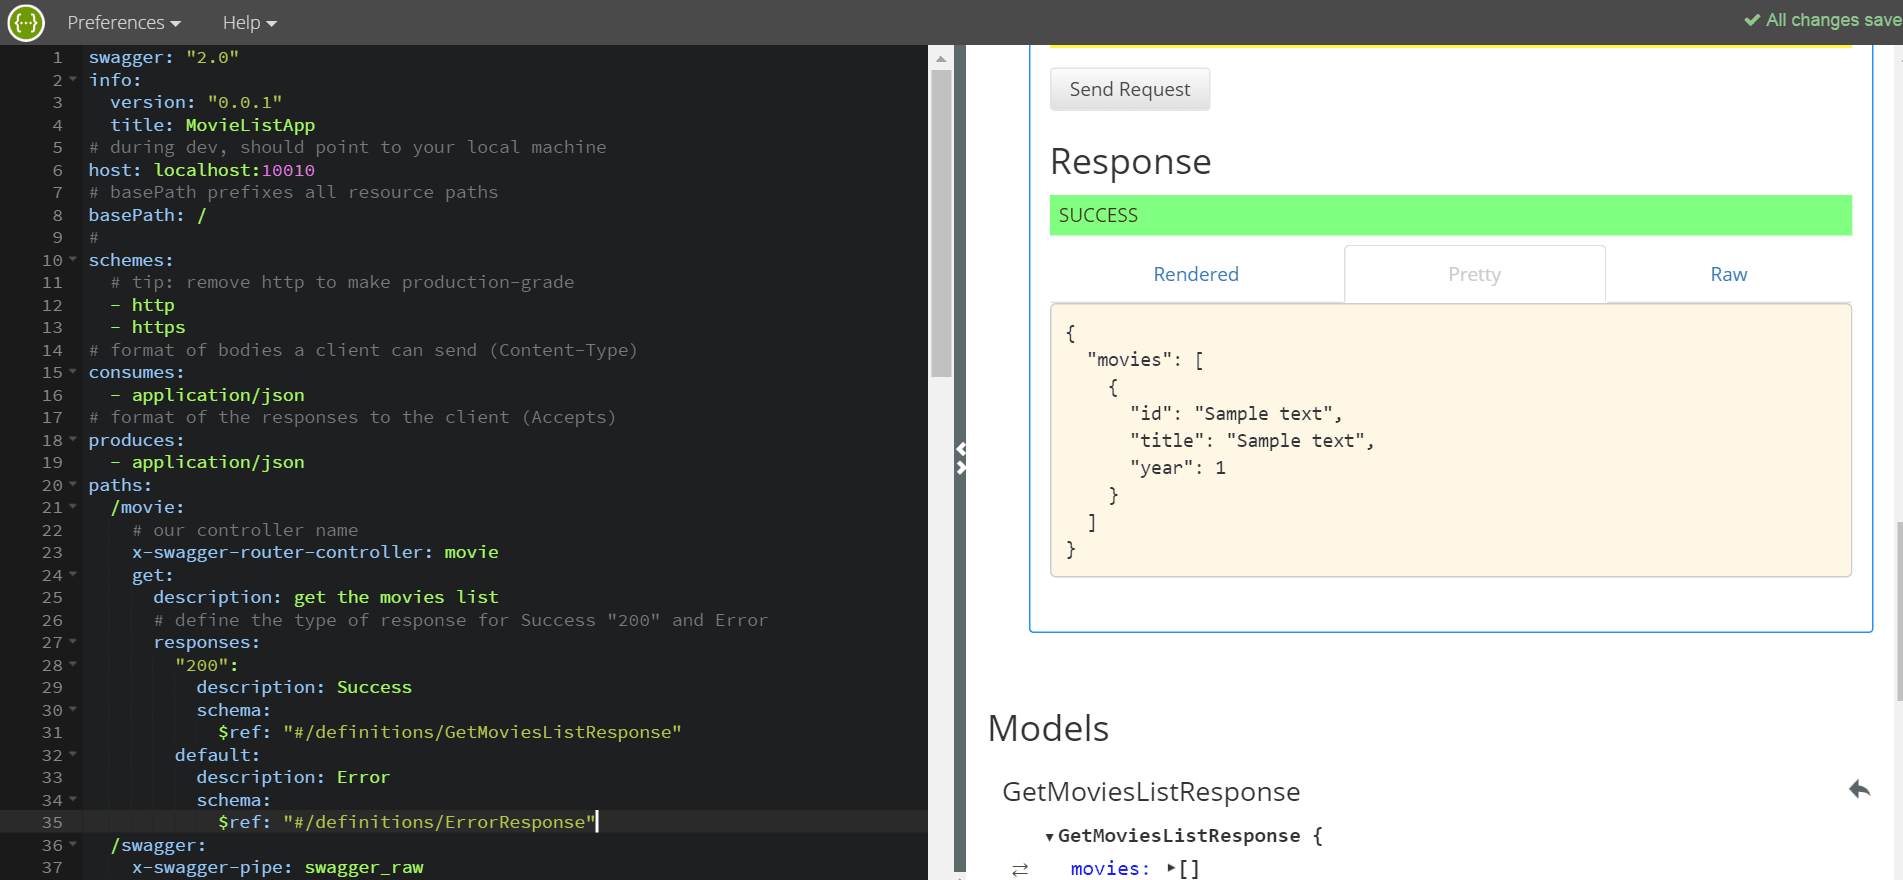Fold the get block at line 24

(73, 575)
